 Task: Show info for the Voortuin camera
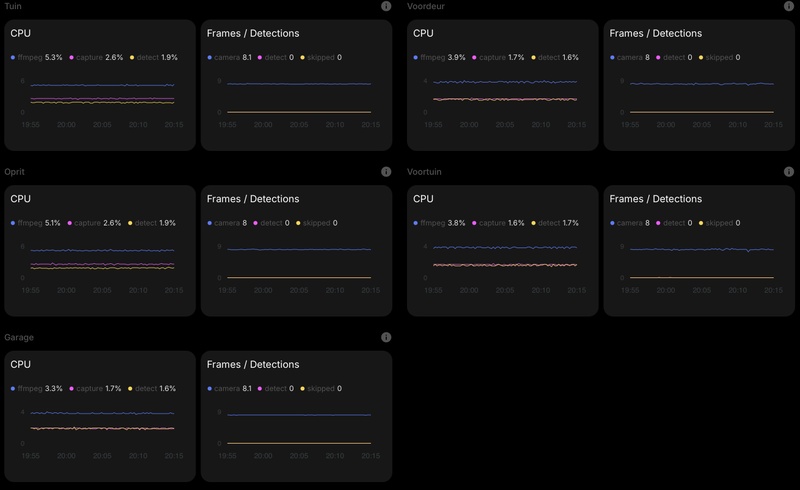coord(788,172)
